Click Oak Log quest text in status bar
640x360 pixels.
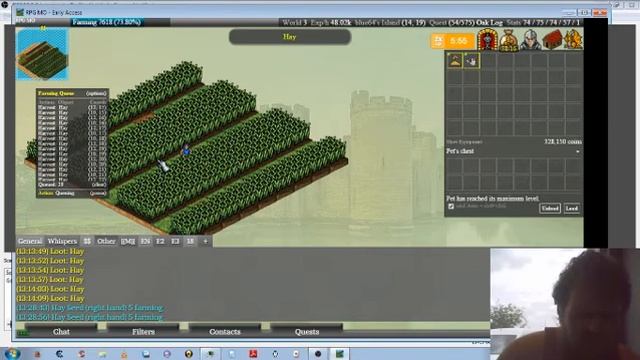489,22
